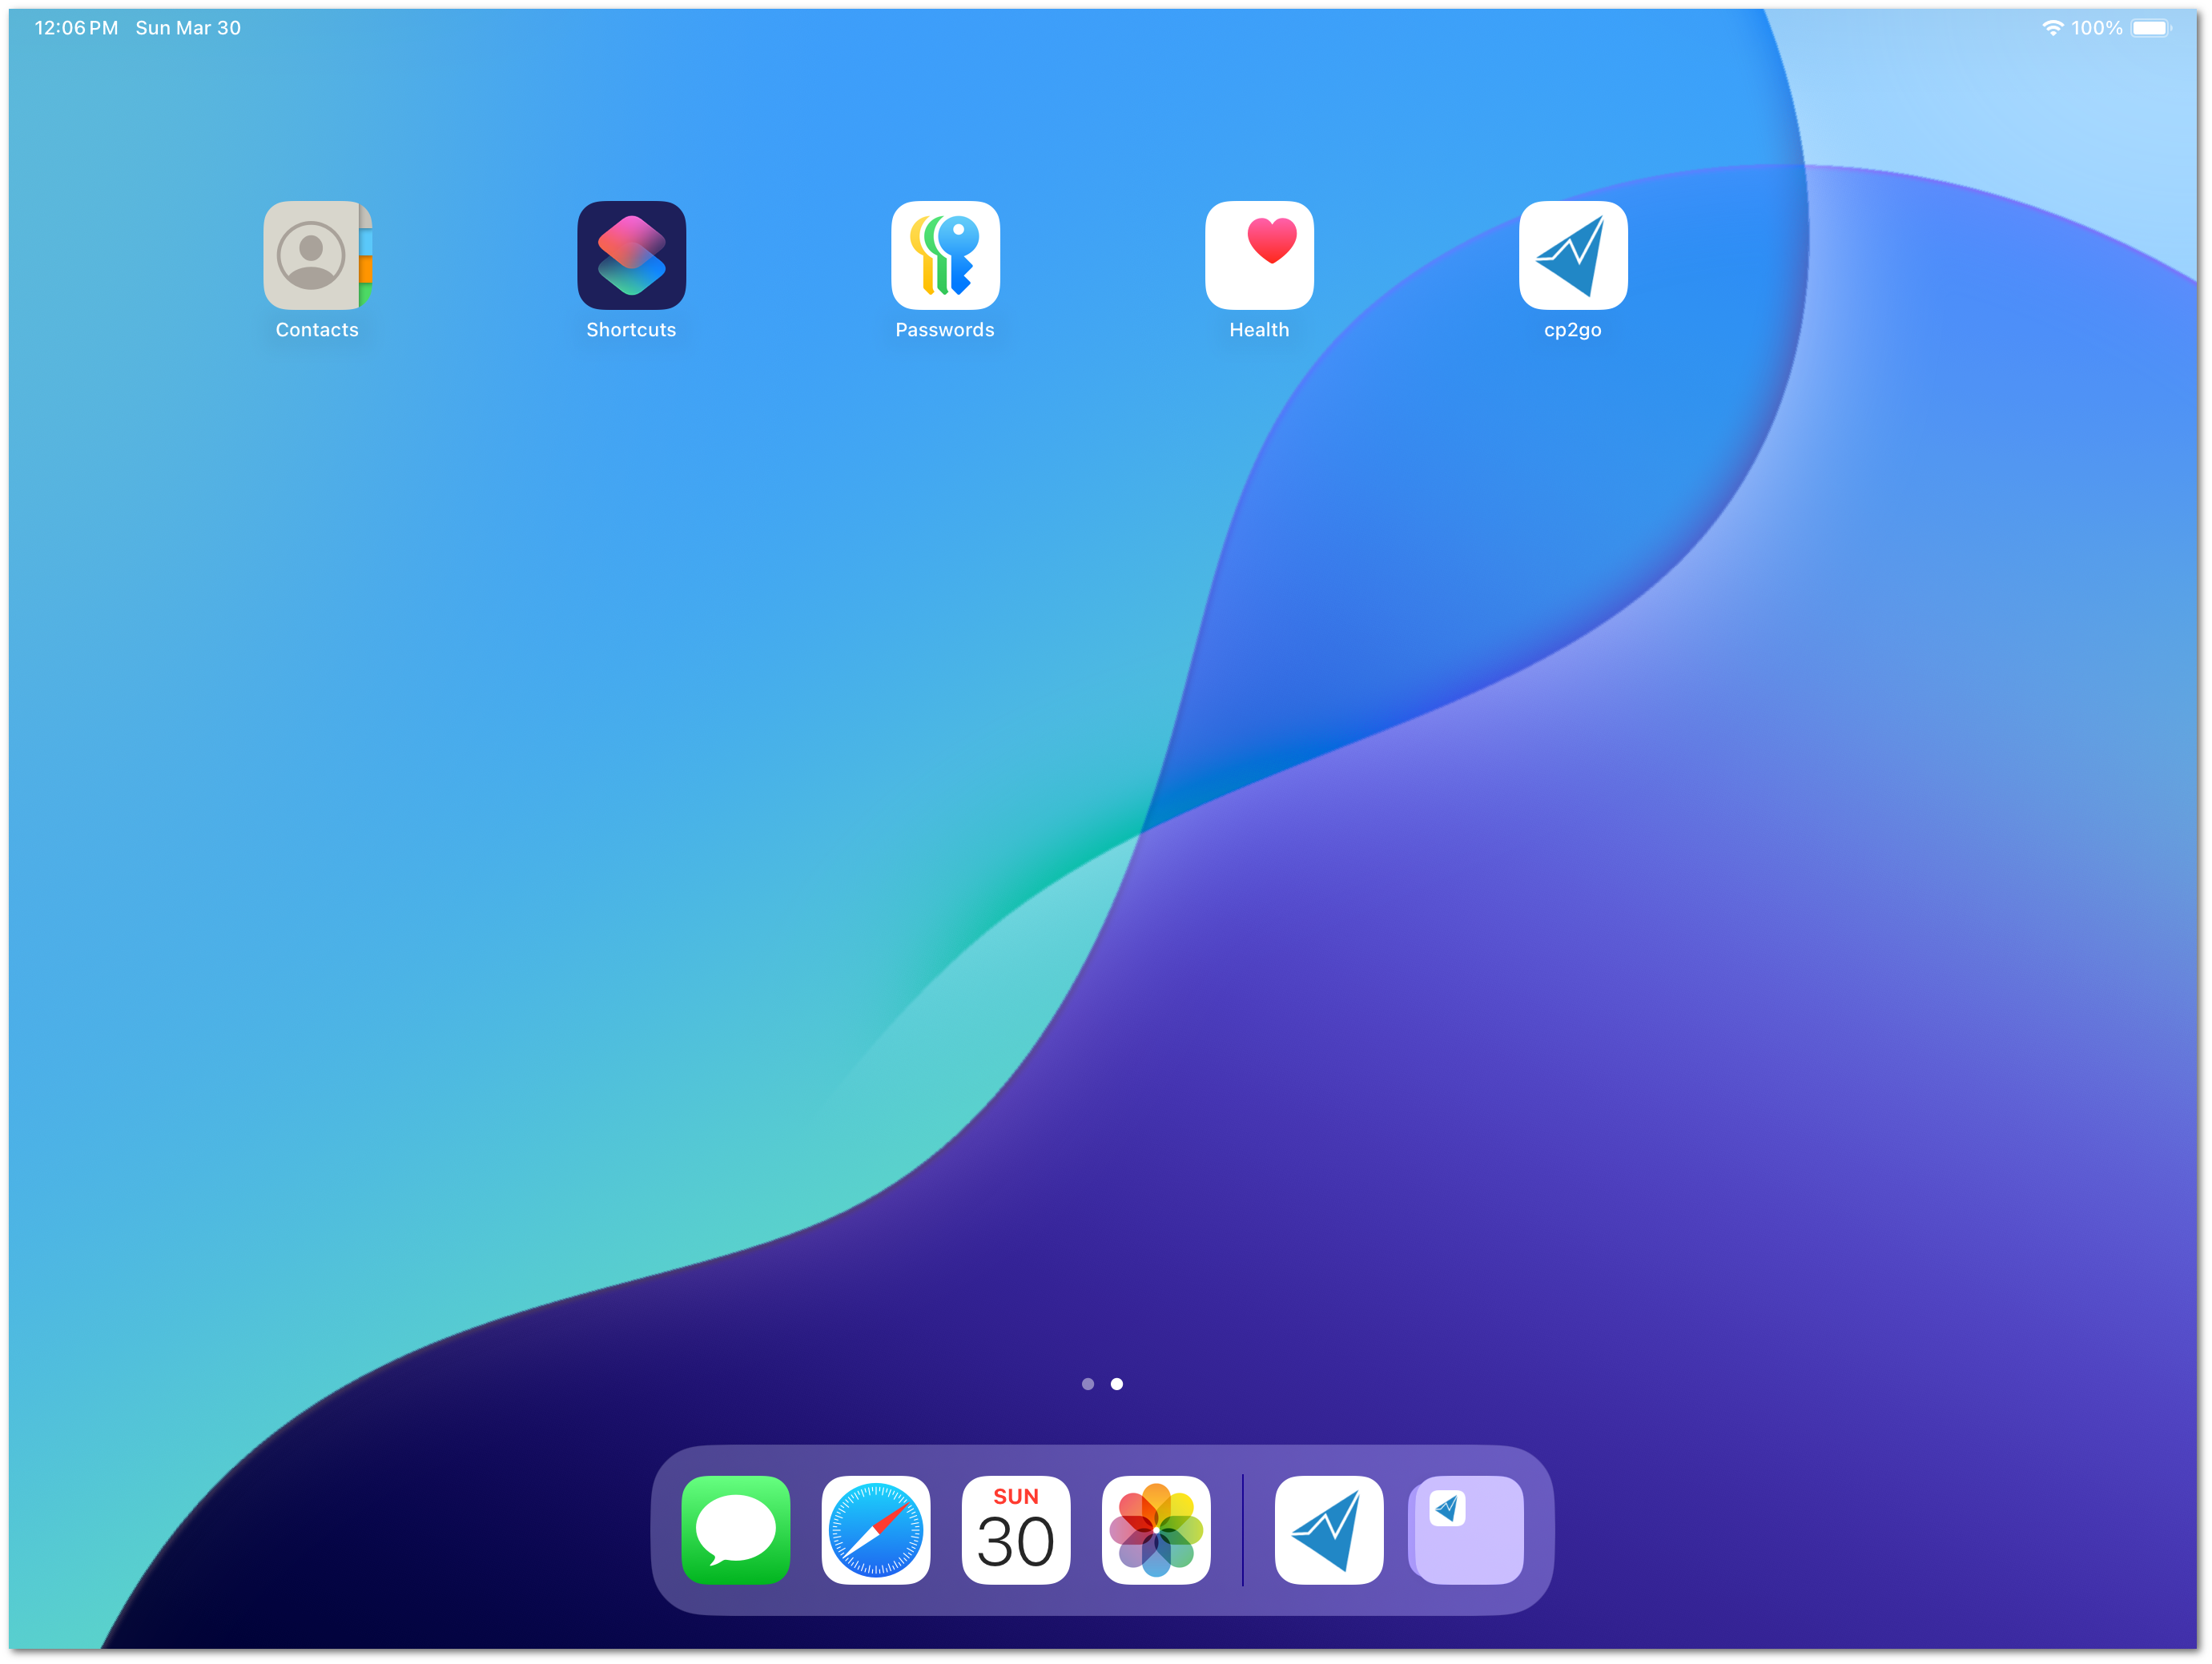Image resolution: width=2212 pixels, height=1664 pixels.
Task: Tap the second page indicator dot
Action: pos(1117,1384)
